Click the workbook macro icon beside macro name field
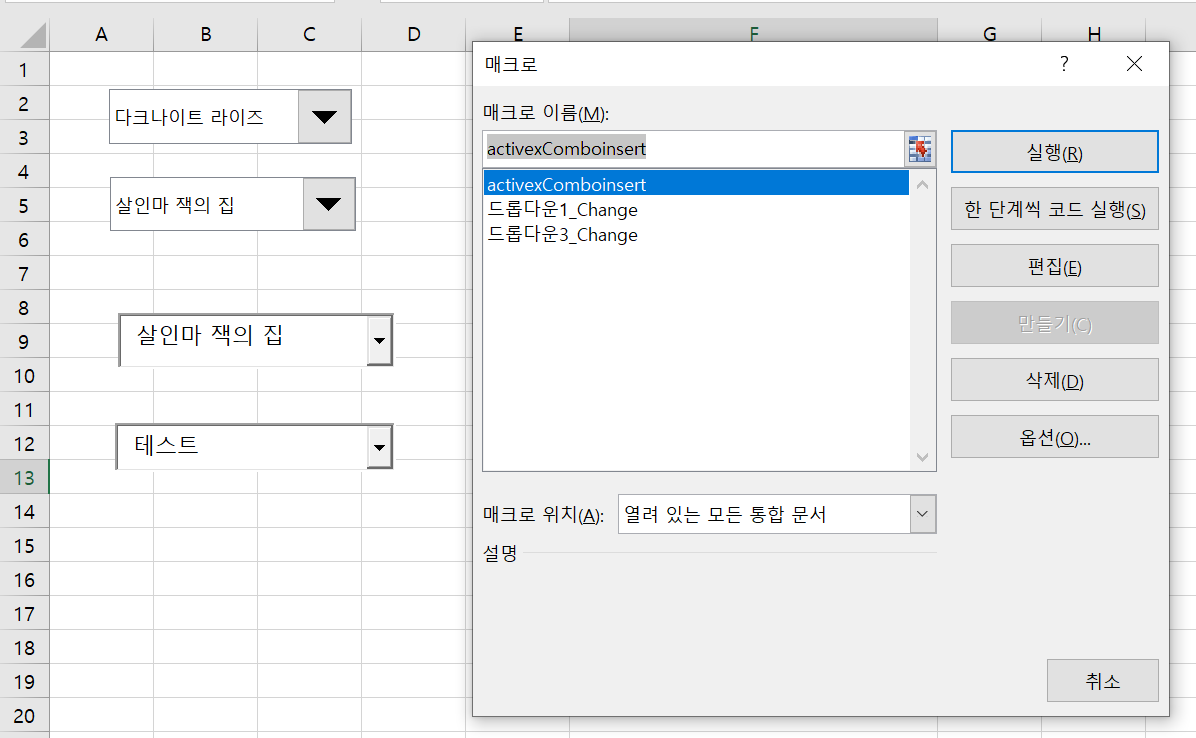The image size is (1196, 738). (x=920, y=148)
